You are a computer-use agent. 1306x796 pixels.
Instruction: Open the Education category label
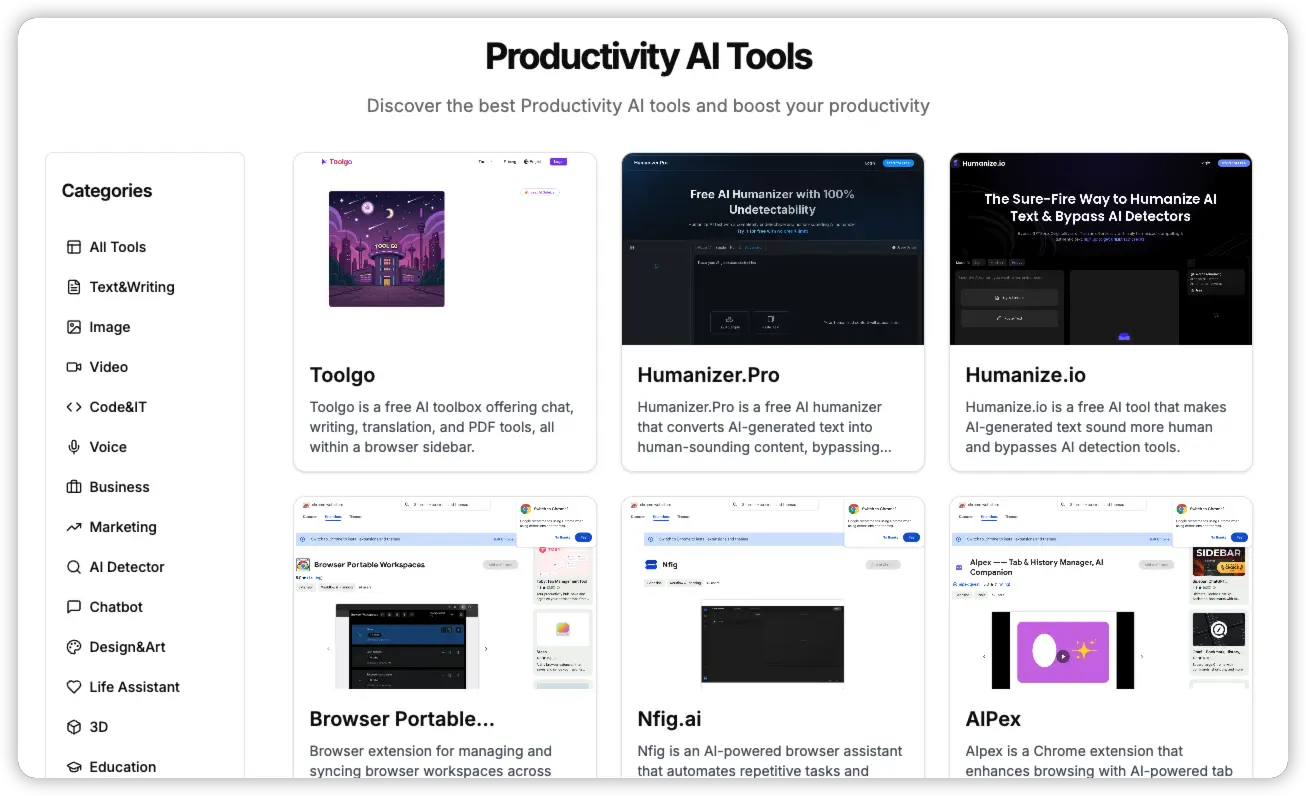pos(123,767)
